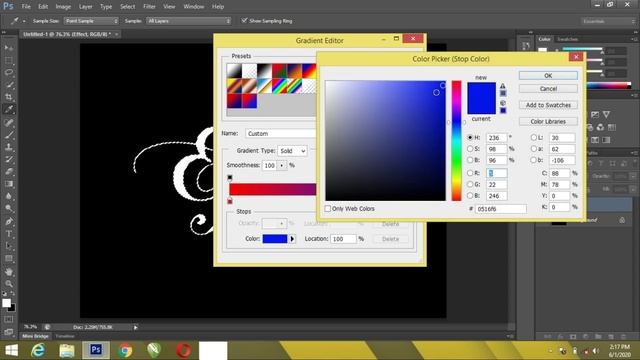This screenshot has width=640, height=360.
Task: Select the Magic Wand tool
Action: (x=9, y=85)
